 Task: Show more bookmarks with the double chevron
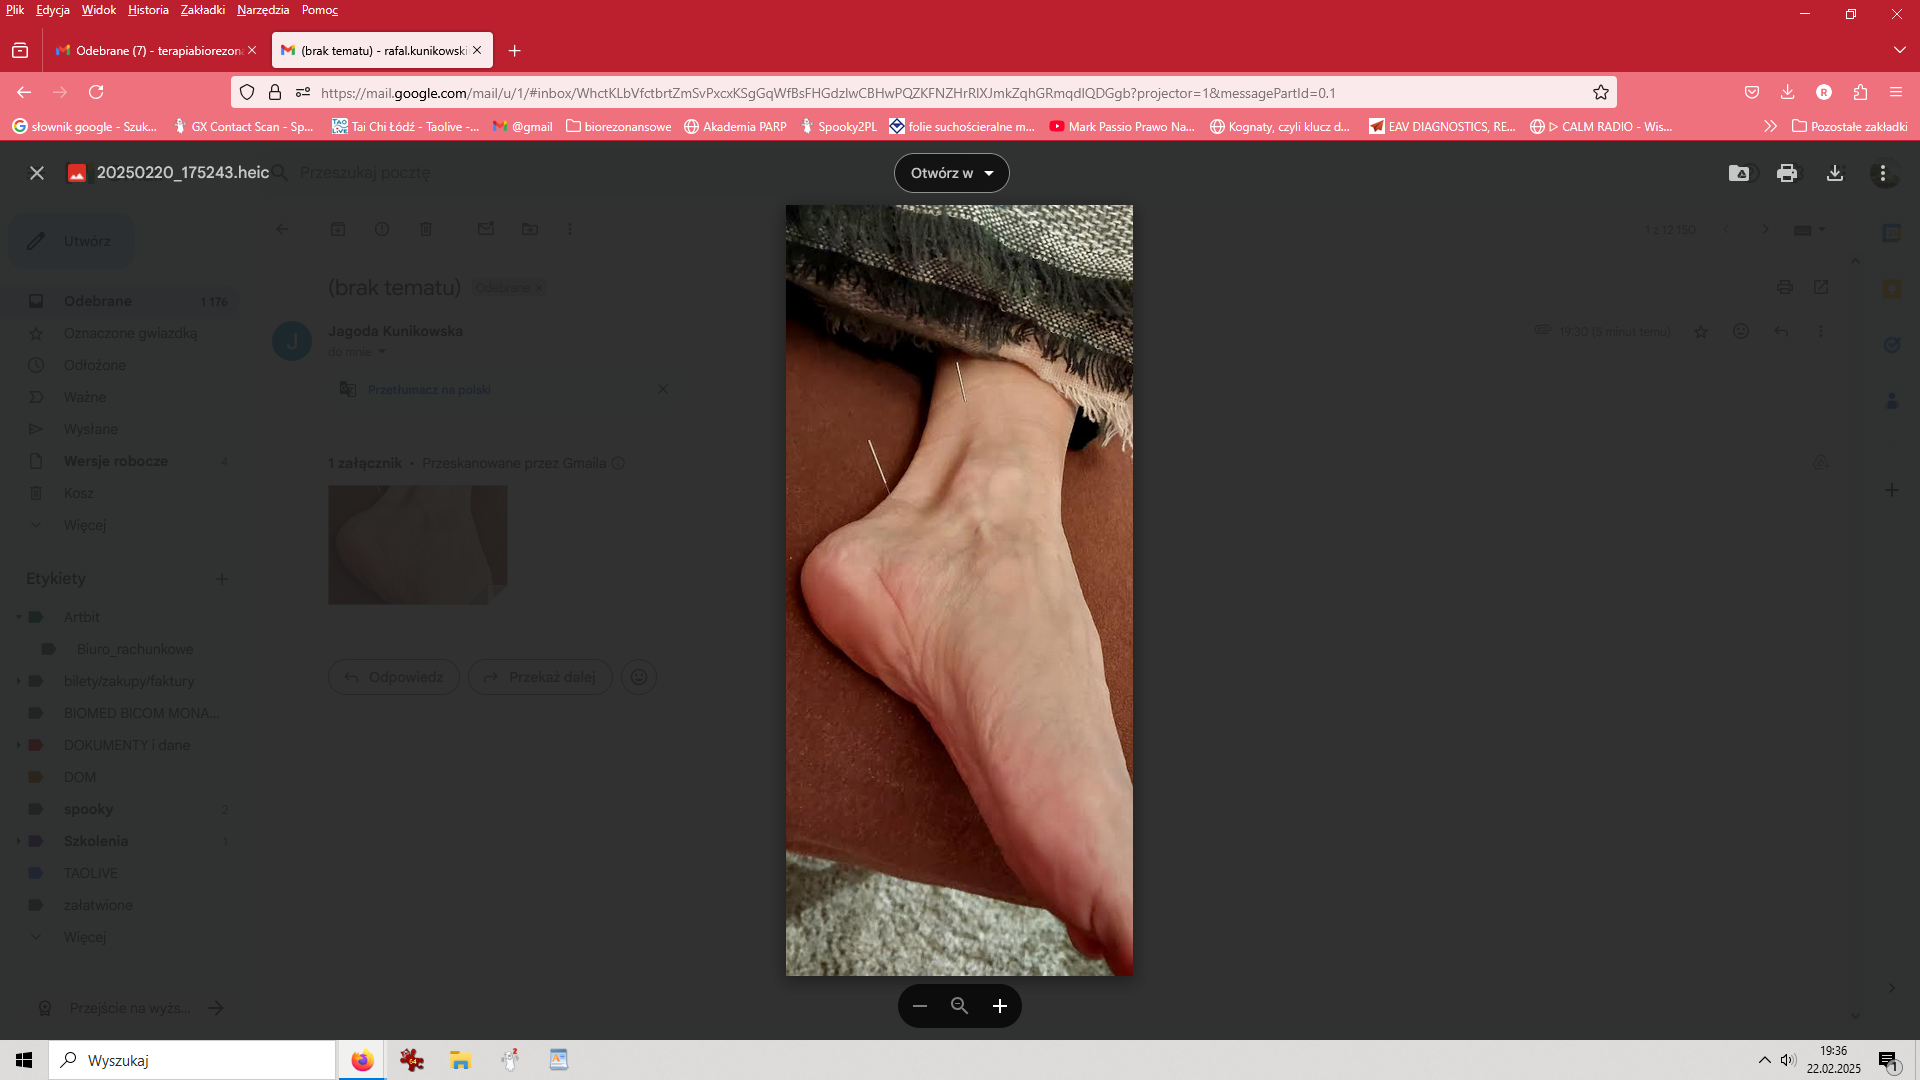pyautogui.click(x=1770, y=127)
